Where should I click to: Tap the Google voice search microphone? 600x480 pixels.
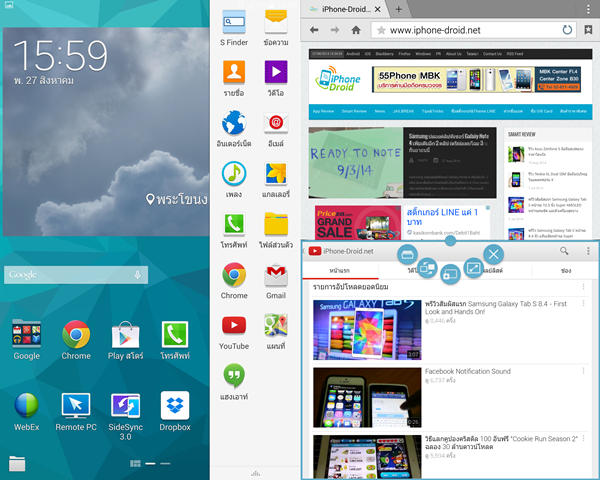[137, 275]
